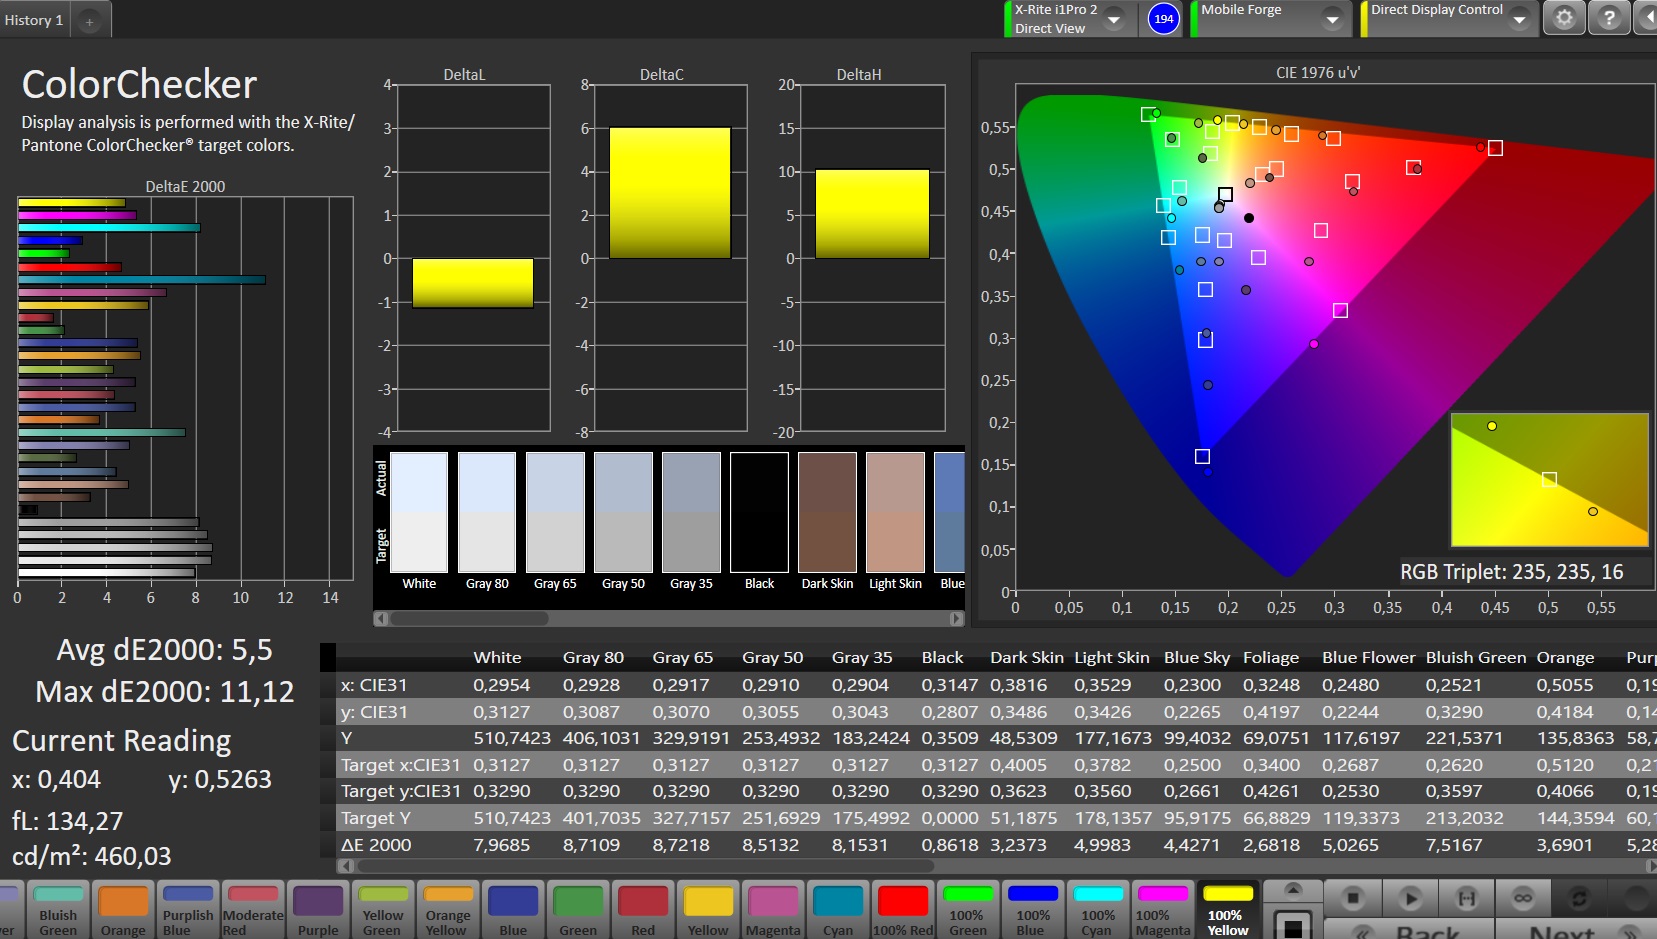This screenshot has height=939, width=1657.
Task: Select the Orange Yellow swatch
Action: [x=448, y=910]
